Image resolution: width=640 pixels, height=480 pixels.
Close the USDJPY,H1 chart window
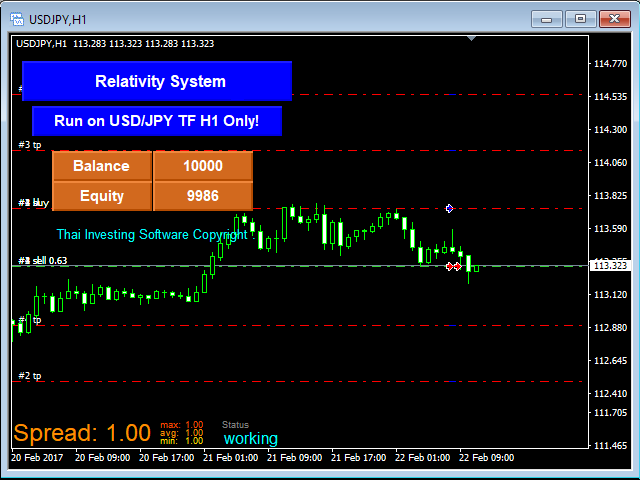click(x=612, y=18)
